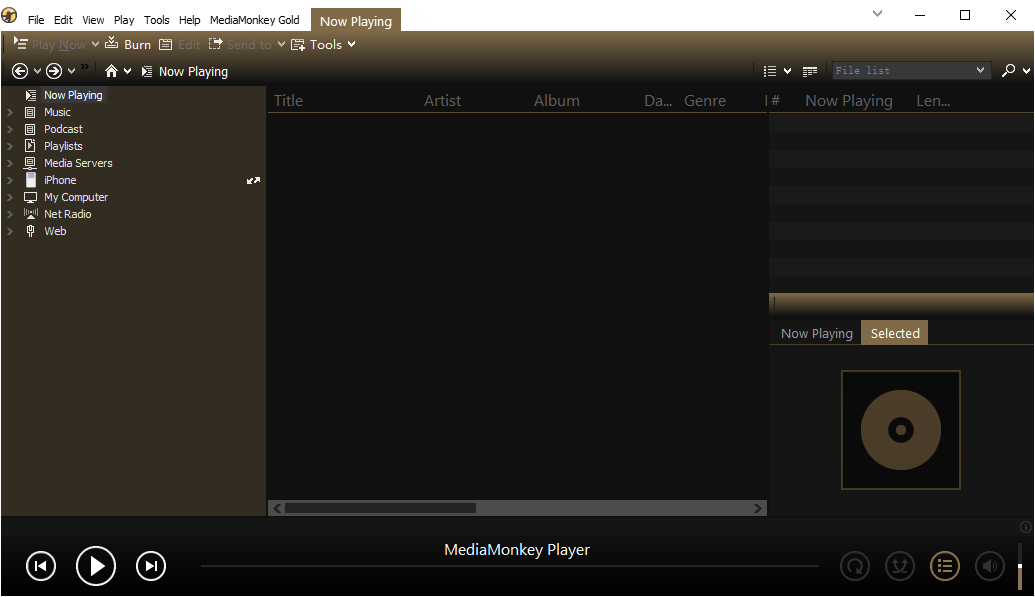The width and height of the screenshot is (1035, 597).
Task: Open the Edit menu
Action: tap(63, 20)
